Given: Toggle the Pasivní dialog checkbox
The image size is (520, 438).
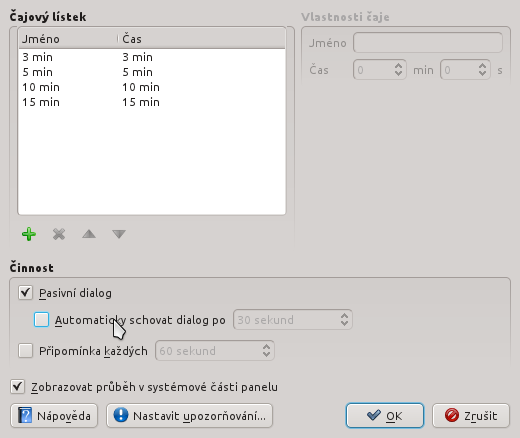Looking at the screenshot, I should (x=25, y=293).
